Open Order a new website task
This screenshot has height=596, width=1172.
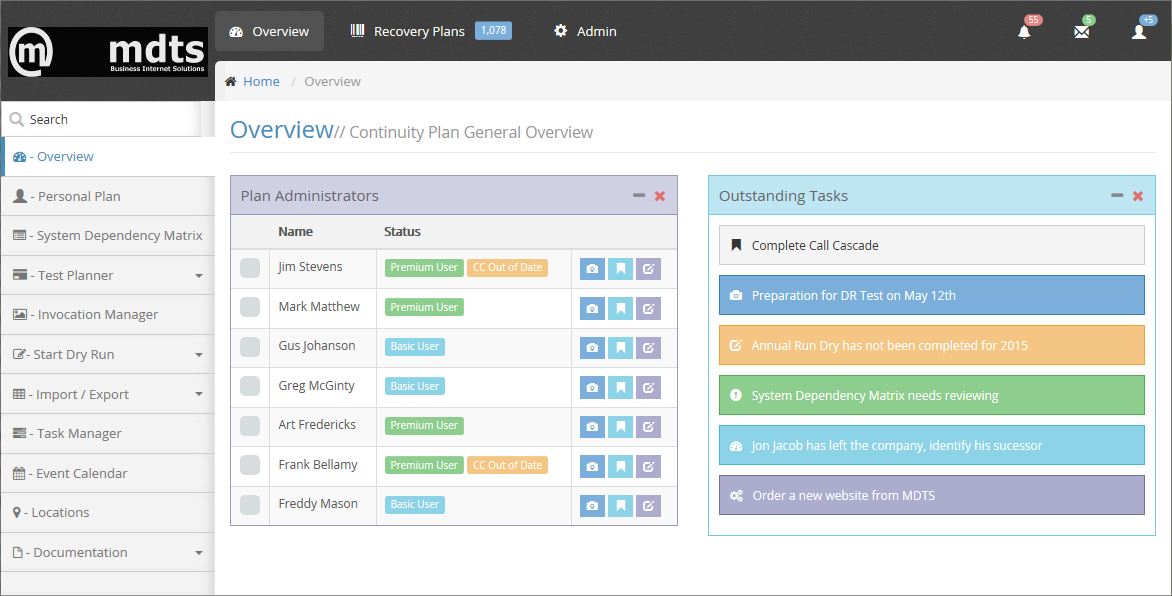[931, 495]
